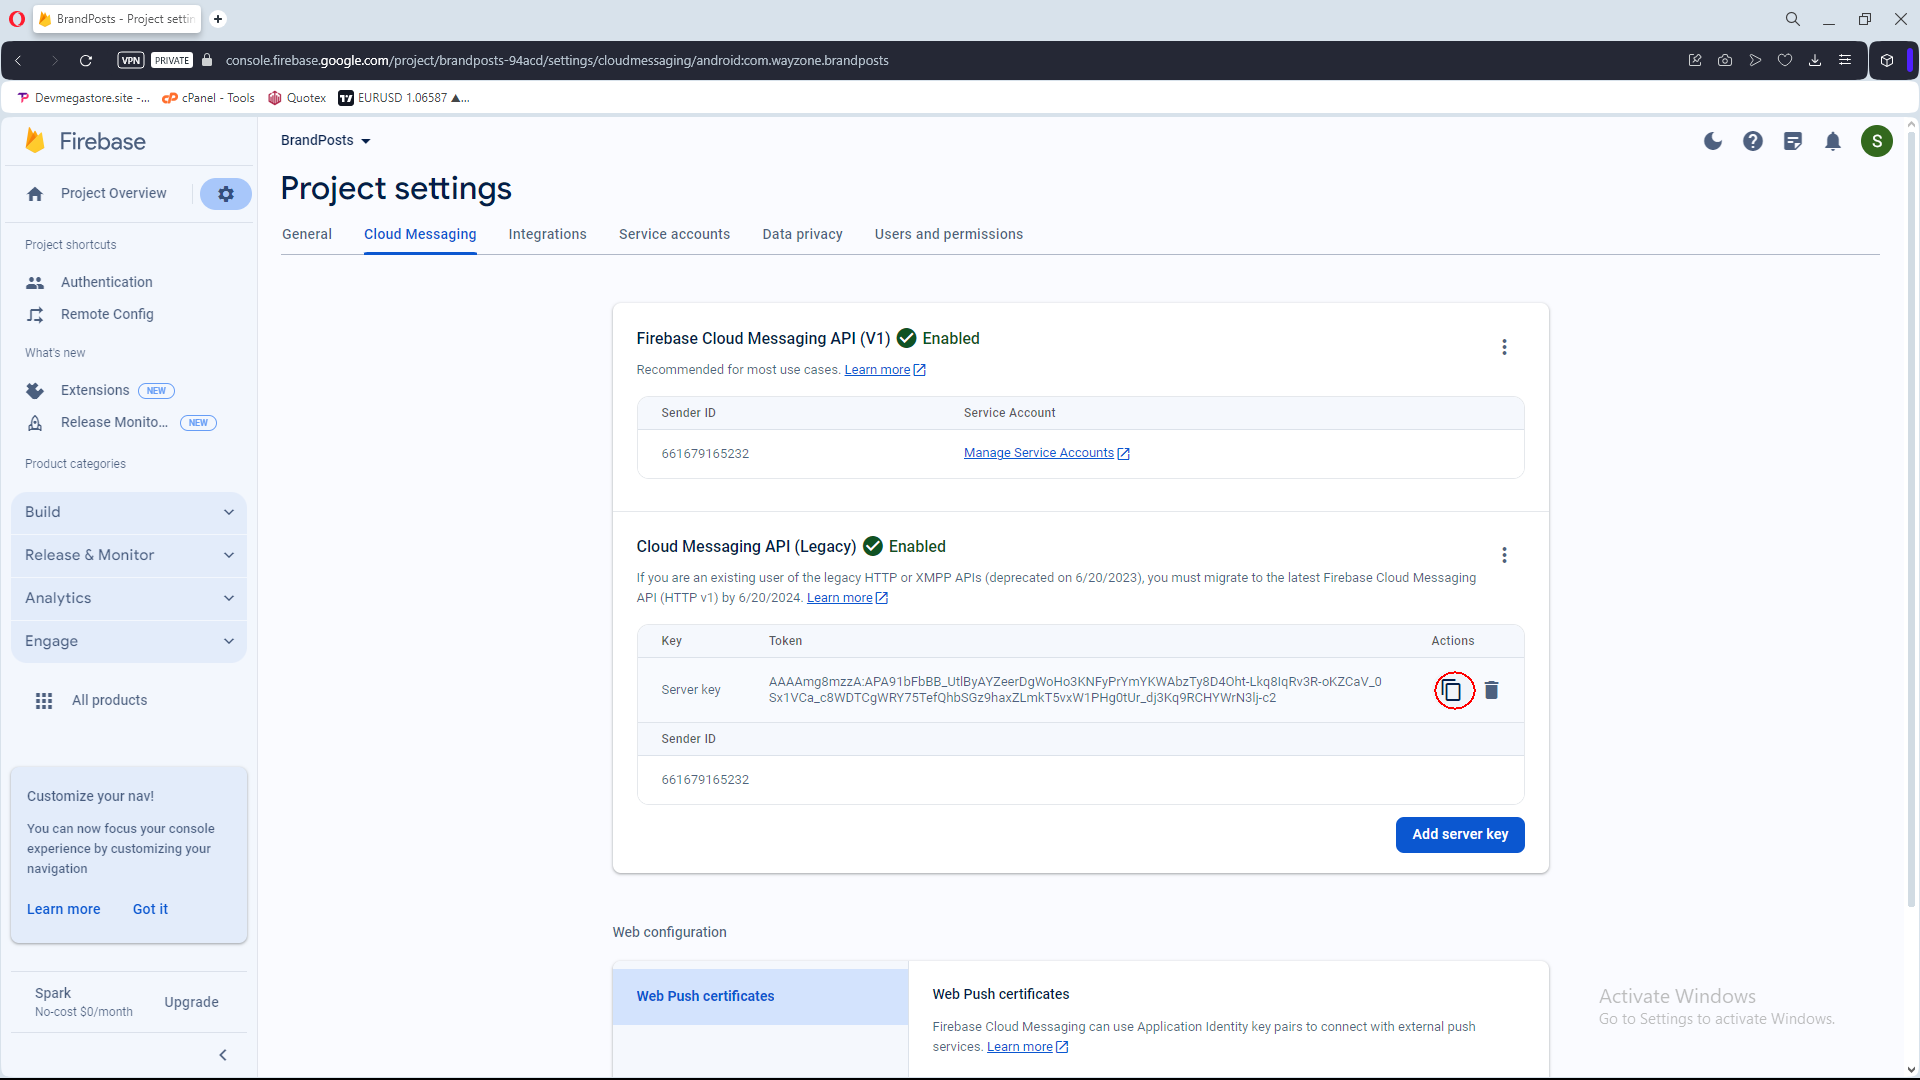Open the Data privacy tab
1920x1080 pixels.
(x=802, y=234)
